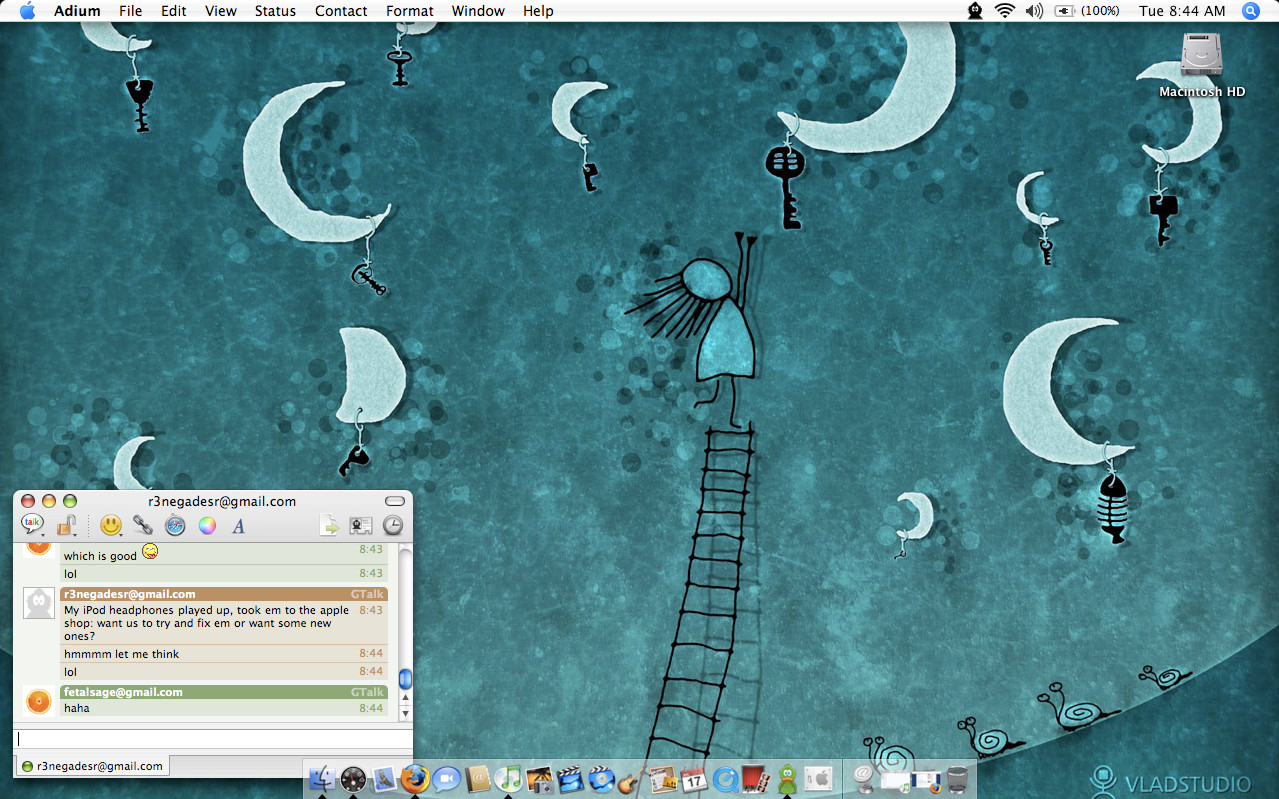Click the tongue-out emoticon in the chat
Screen dimensions: 1279x799
pyautogui.click(x=150, y=551)
